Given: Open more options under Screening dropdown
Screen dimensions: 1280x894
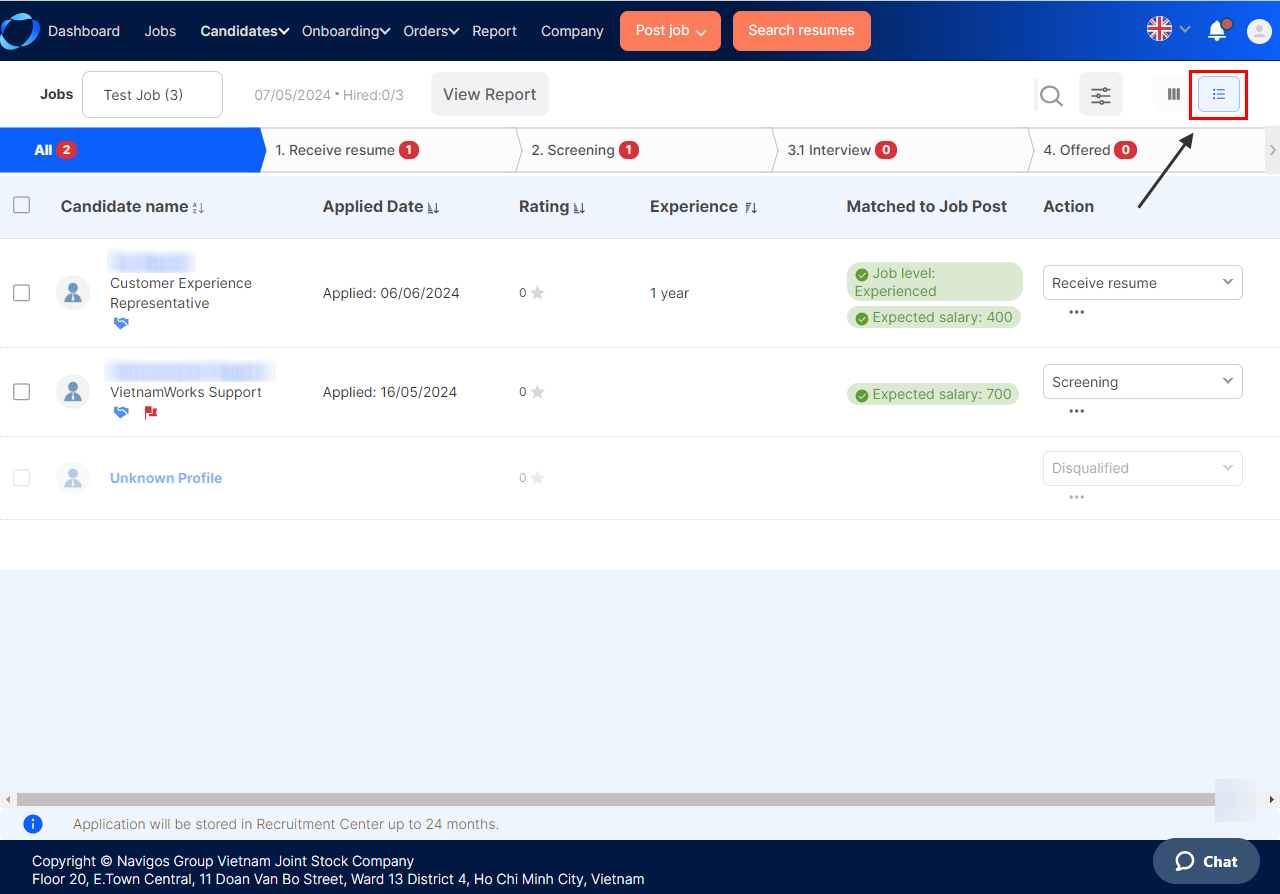Looking at the screenshot, I should (x=1076, y=411).
